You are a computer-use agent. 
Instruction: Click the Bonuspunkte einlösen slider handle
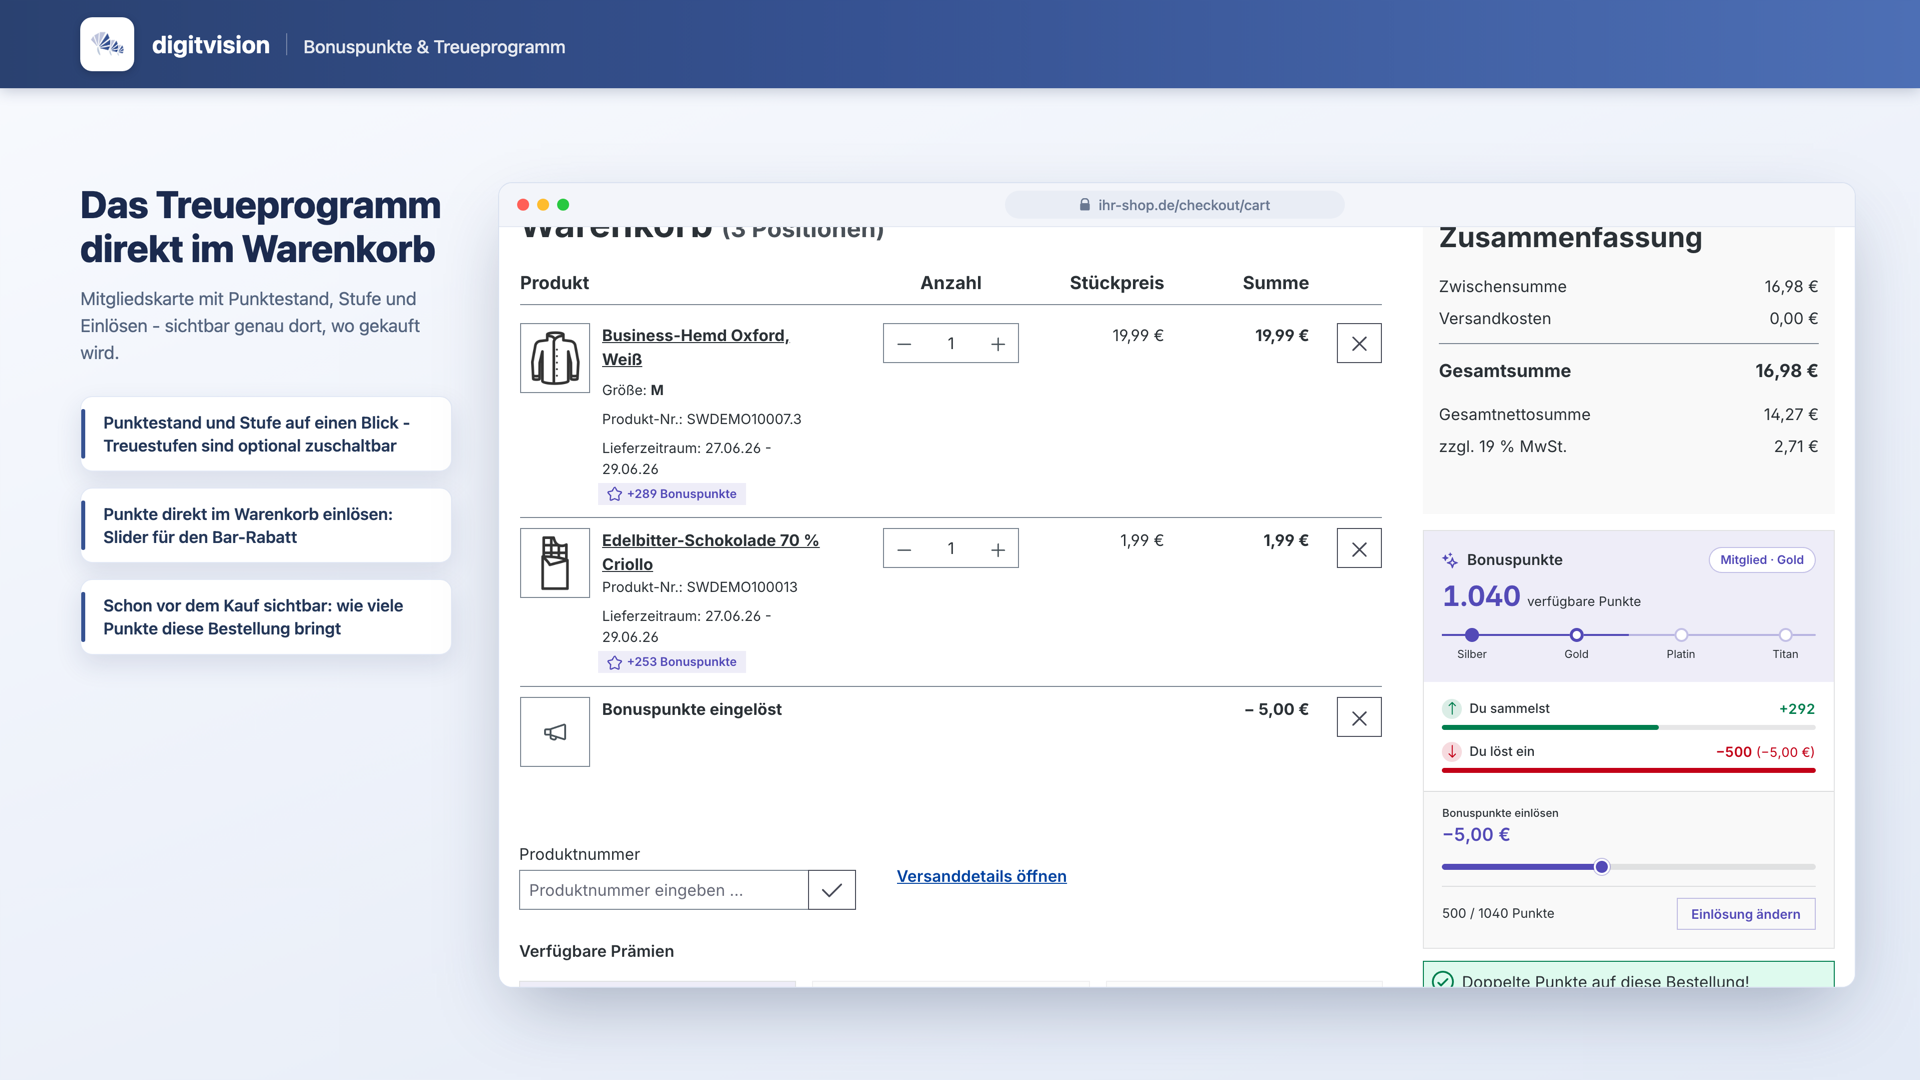point(1601,867)
